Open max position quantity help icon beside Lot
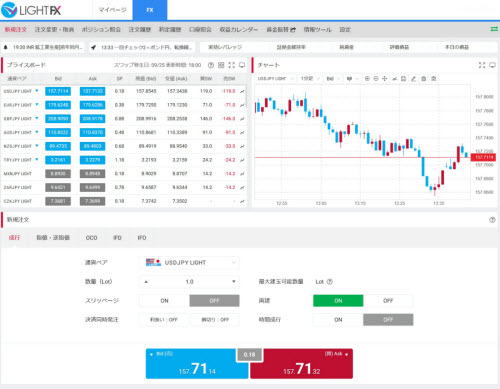Image resolution: width=500 pixels, height=389 pixels. pos(329,282)
